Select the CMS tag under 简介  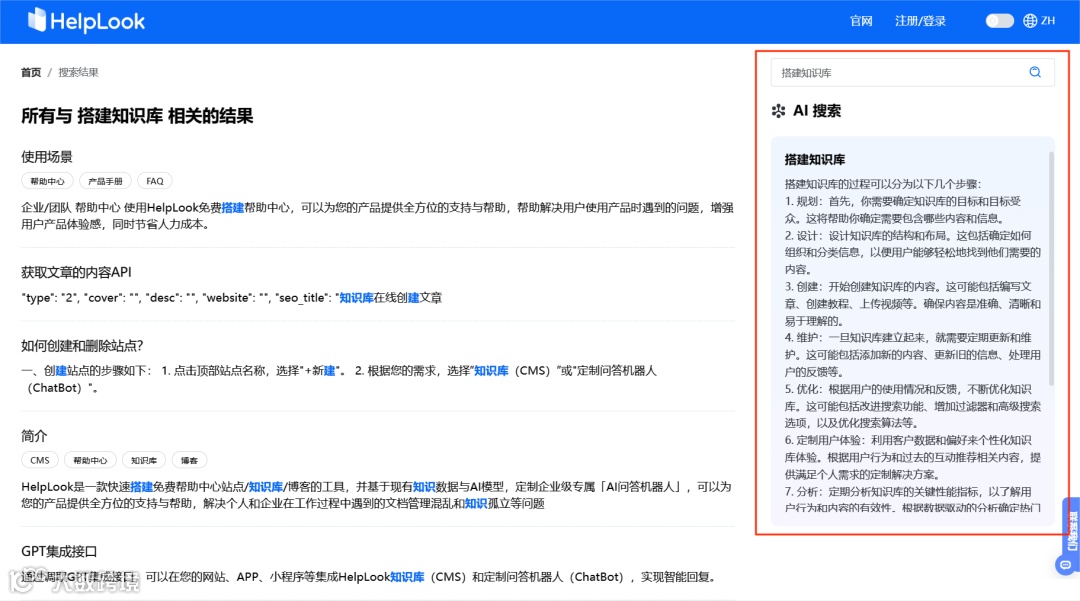click(x=39, y=460)
